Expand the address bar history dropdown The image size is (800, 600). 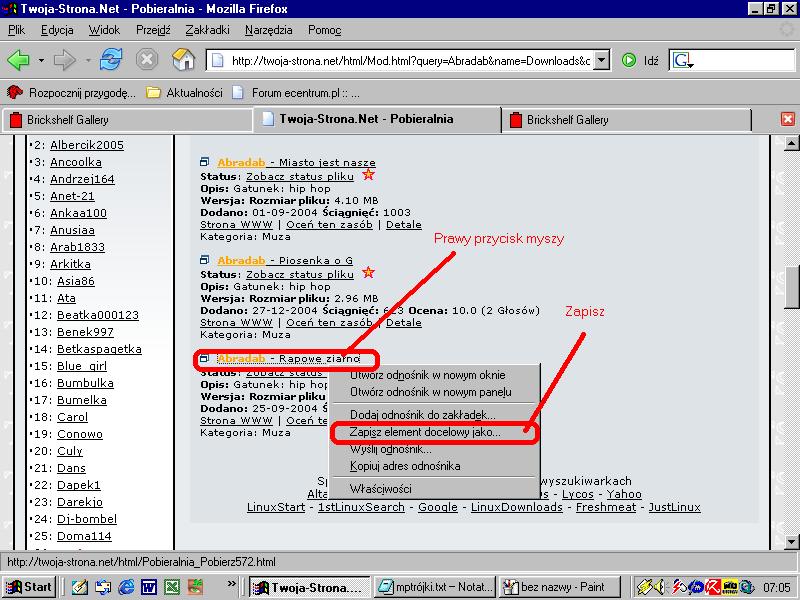pos(603,60)
